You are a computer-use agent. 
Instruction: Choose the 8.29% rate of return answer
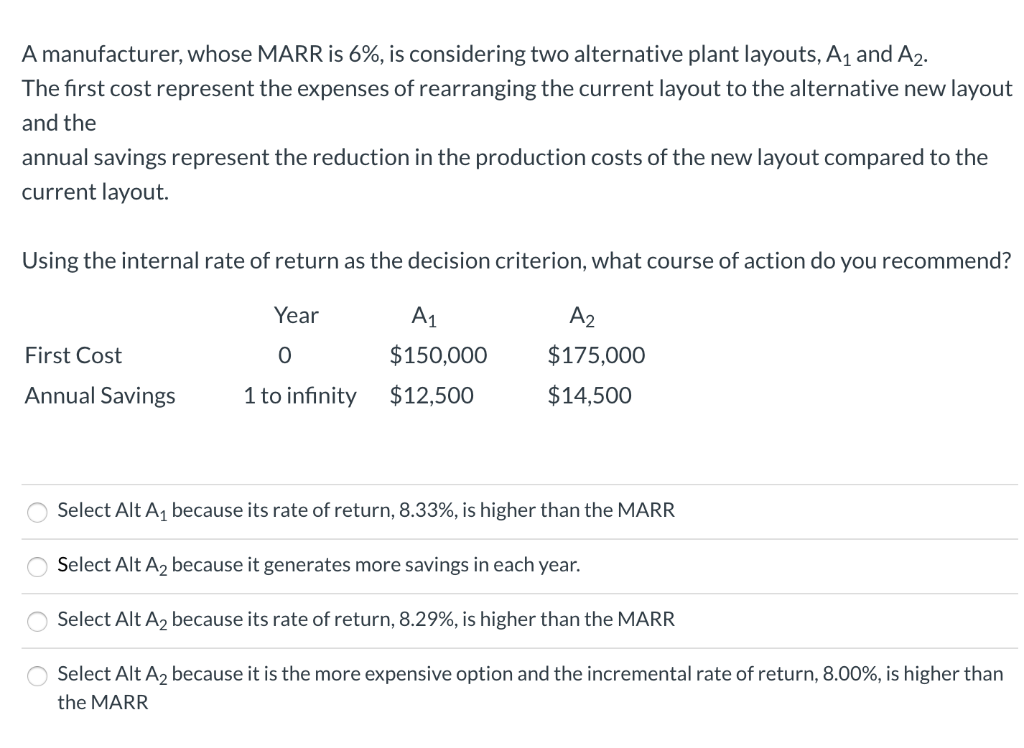(x=37, y=620)
